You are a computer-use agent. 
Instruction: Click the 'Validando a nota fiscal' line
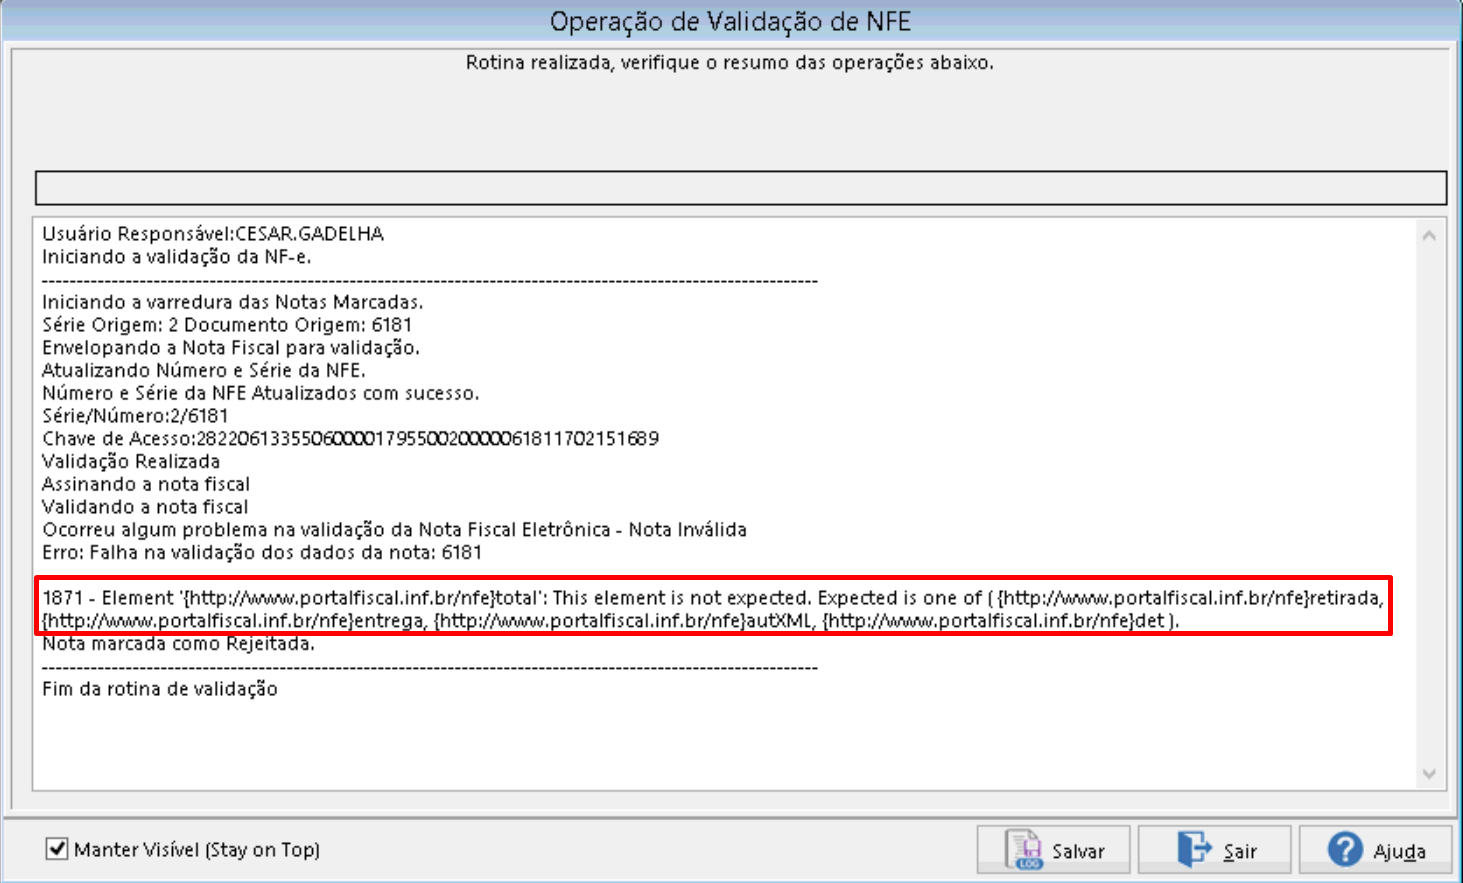(x=145, y=507)
